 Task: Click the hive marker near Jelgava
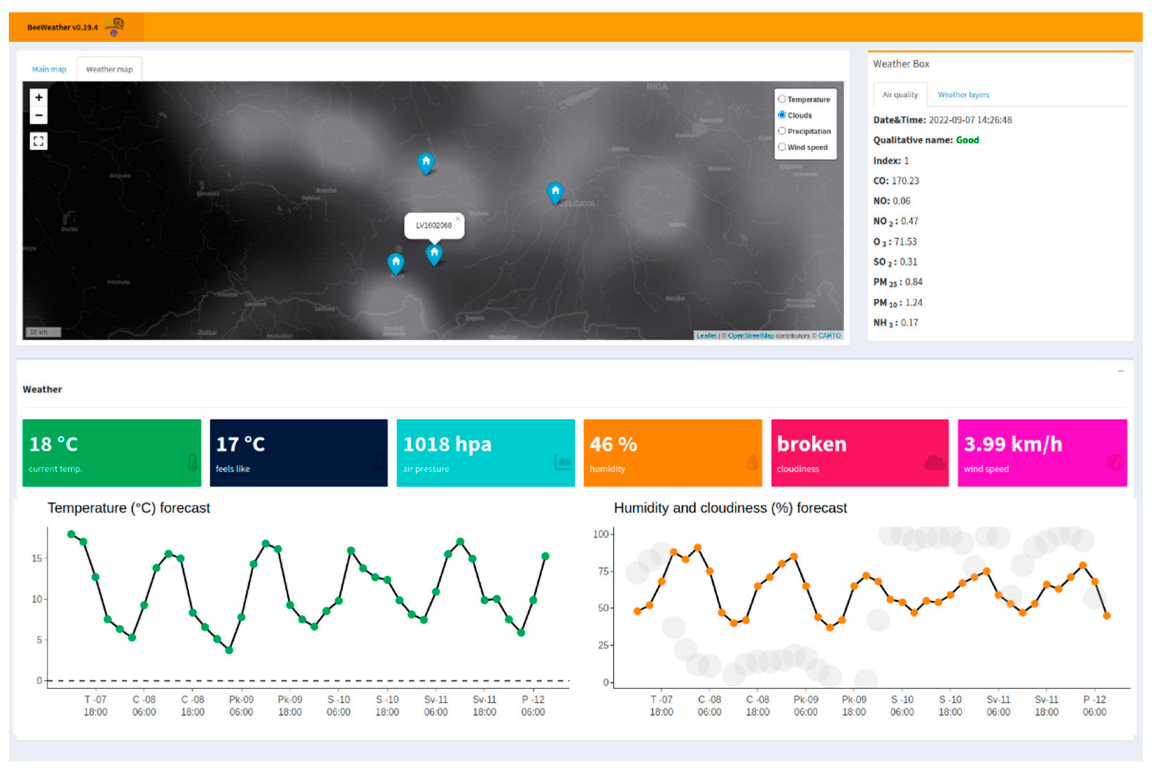coord(555,192)
